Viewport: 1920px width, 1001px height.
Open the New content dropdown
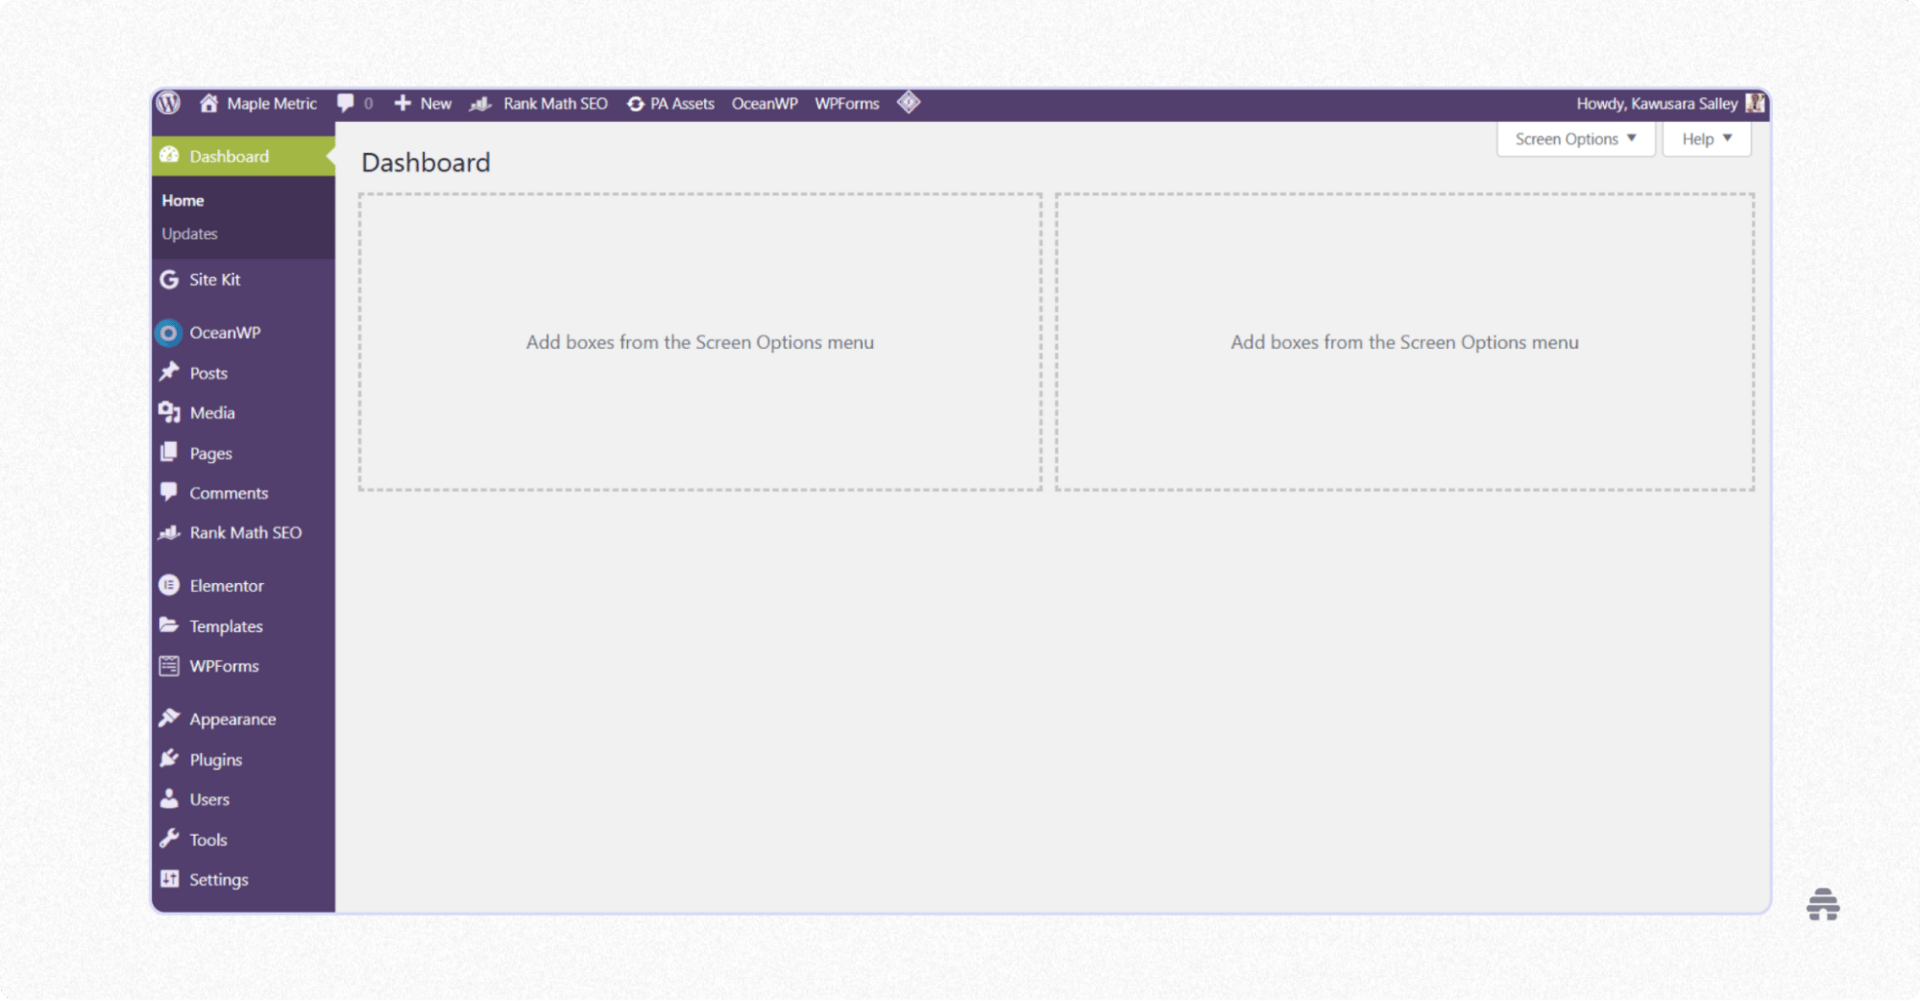[x=421, y=103]
